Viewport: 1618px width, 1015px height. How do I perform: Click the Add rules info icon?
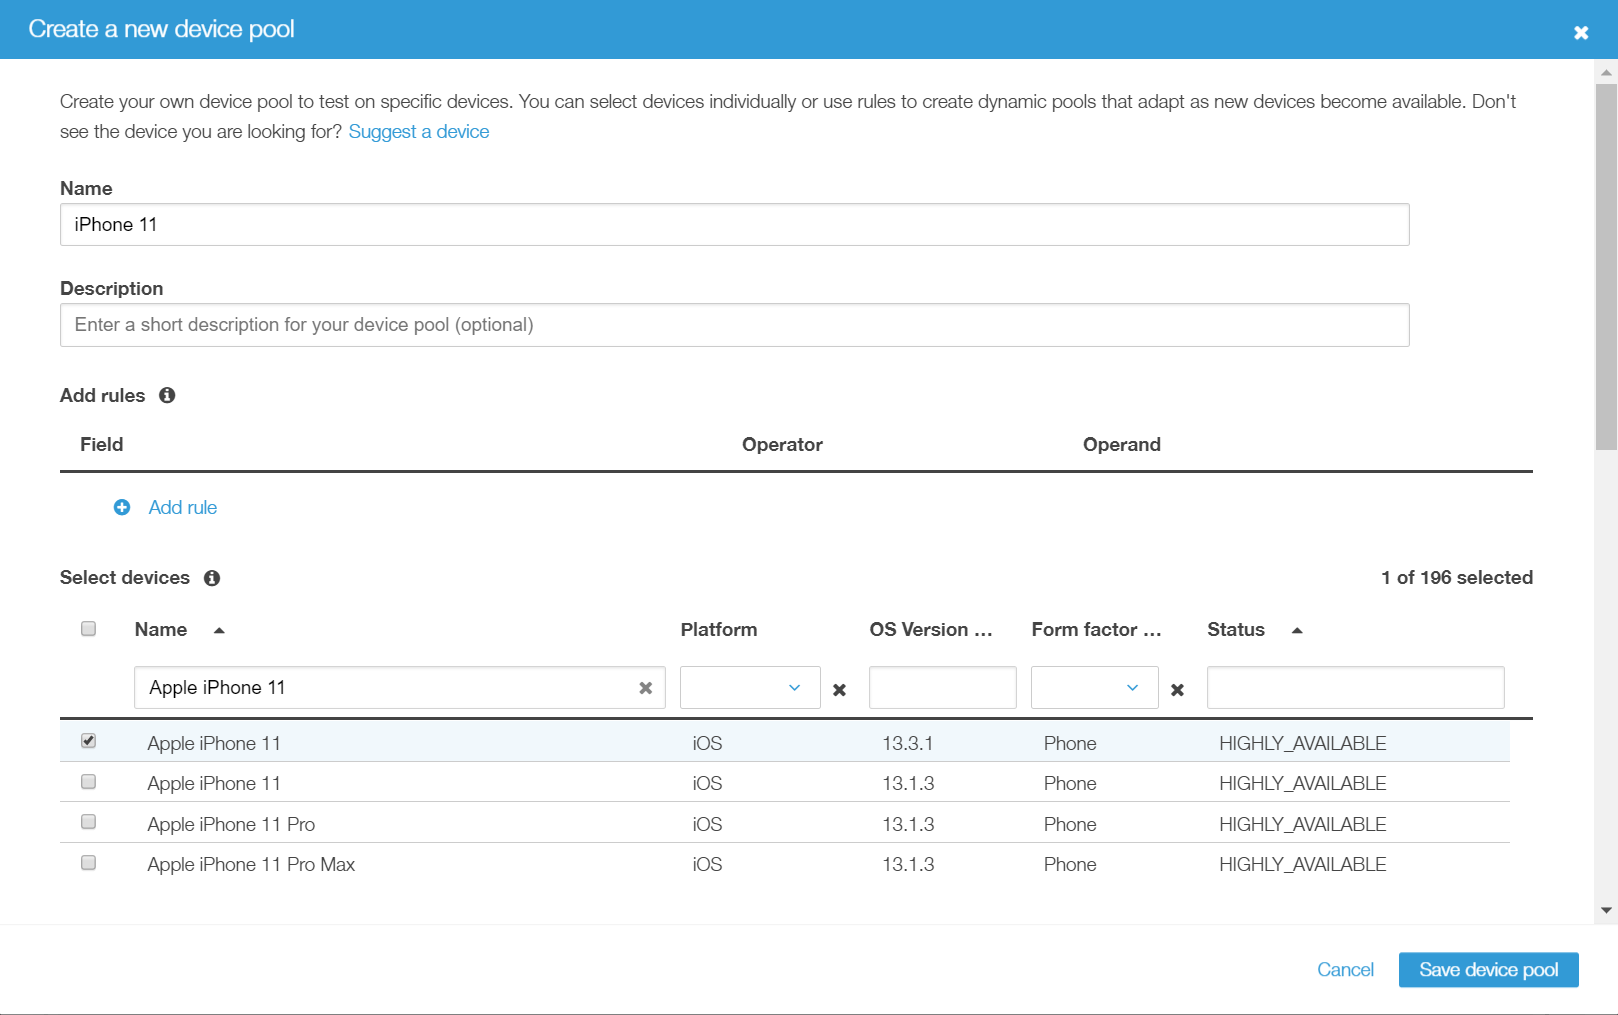tap(167, 395)
